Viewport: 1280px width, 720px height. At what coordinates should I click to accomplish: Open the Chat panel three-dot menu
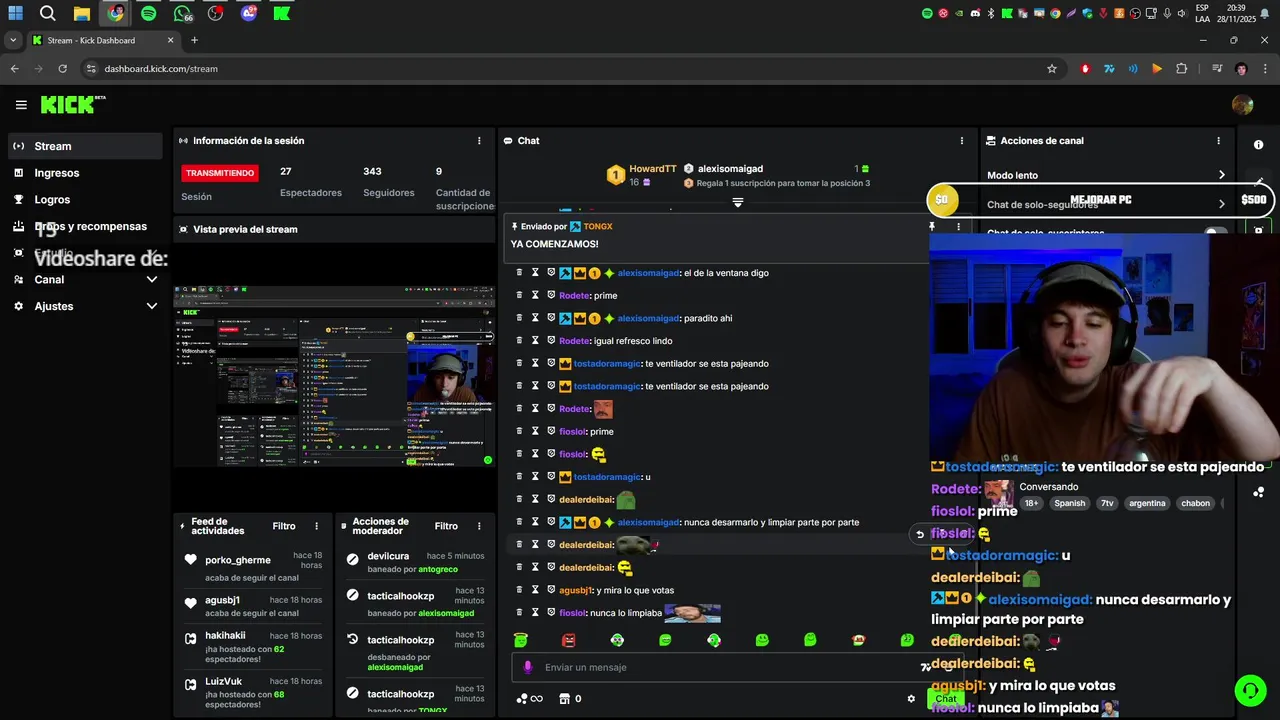(962, 141)
